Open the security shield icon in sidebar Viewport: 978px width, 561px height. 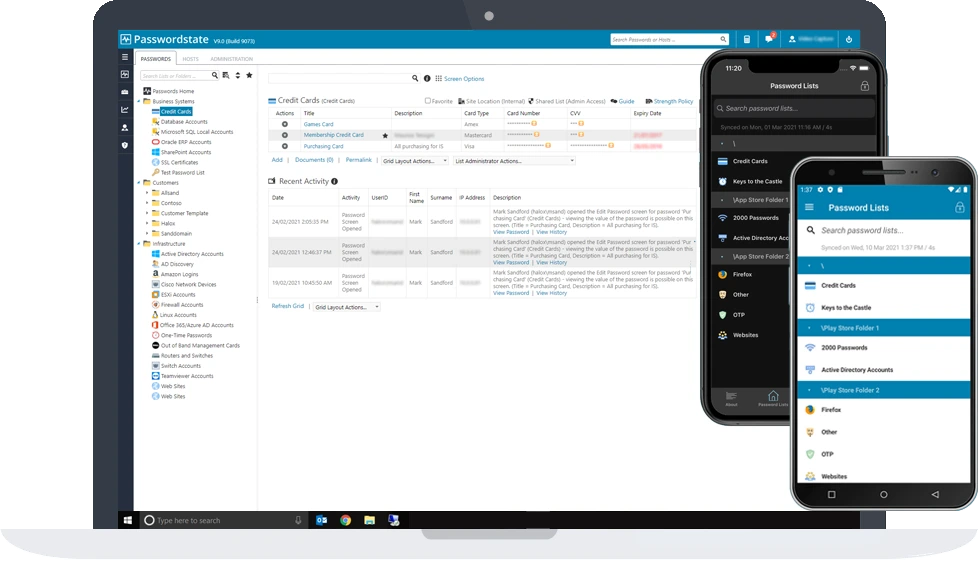pos(125,145)
